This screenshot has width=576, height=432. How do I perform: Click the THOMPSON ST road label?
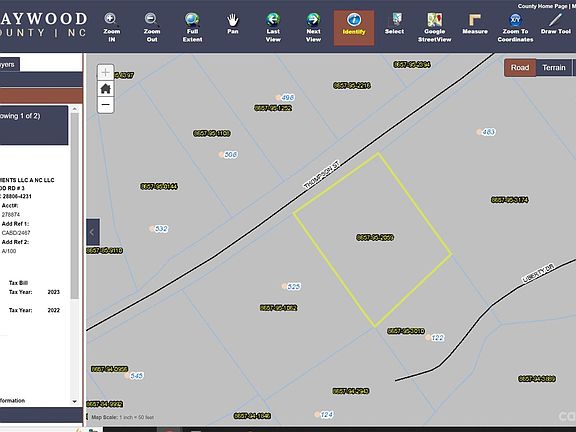(321, 174)
